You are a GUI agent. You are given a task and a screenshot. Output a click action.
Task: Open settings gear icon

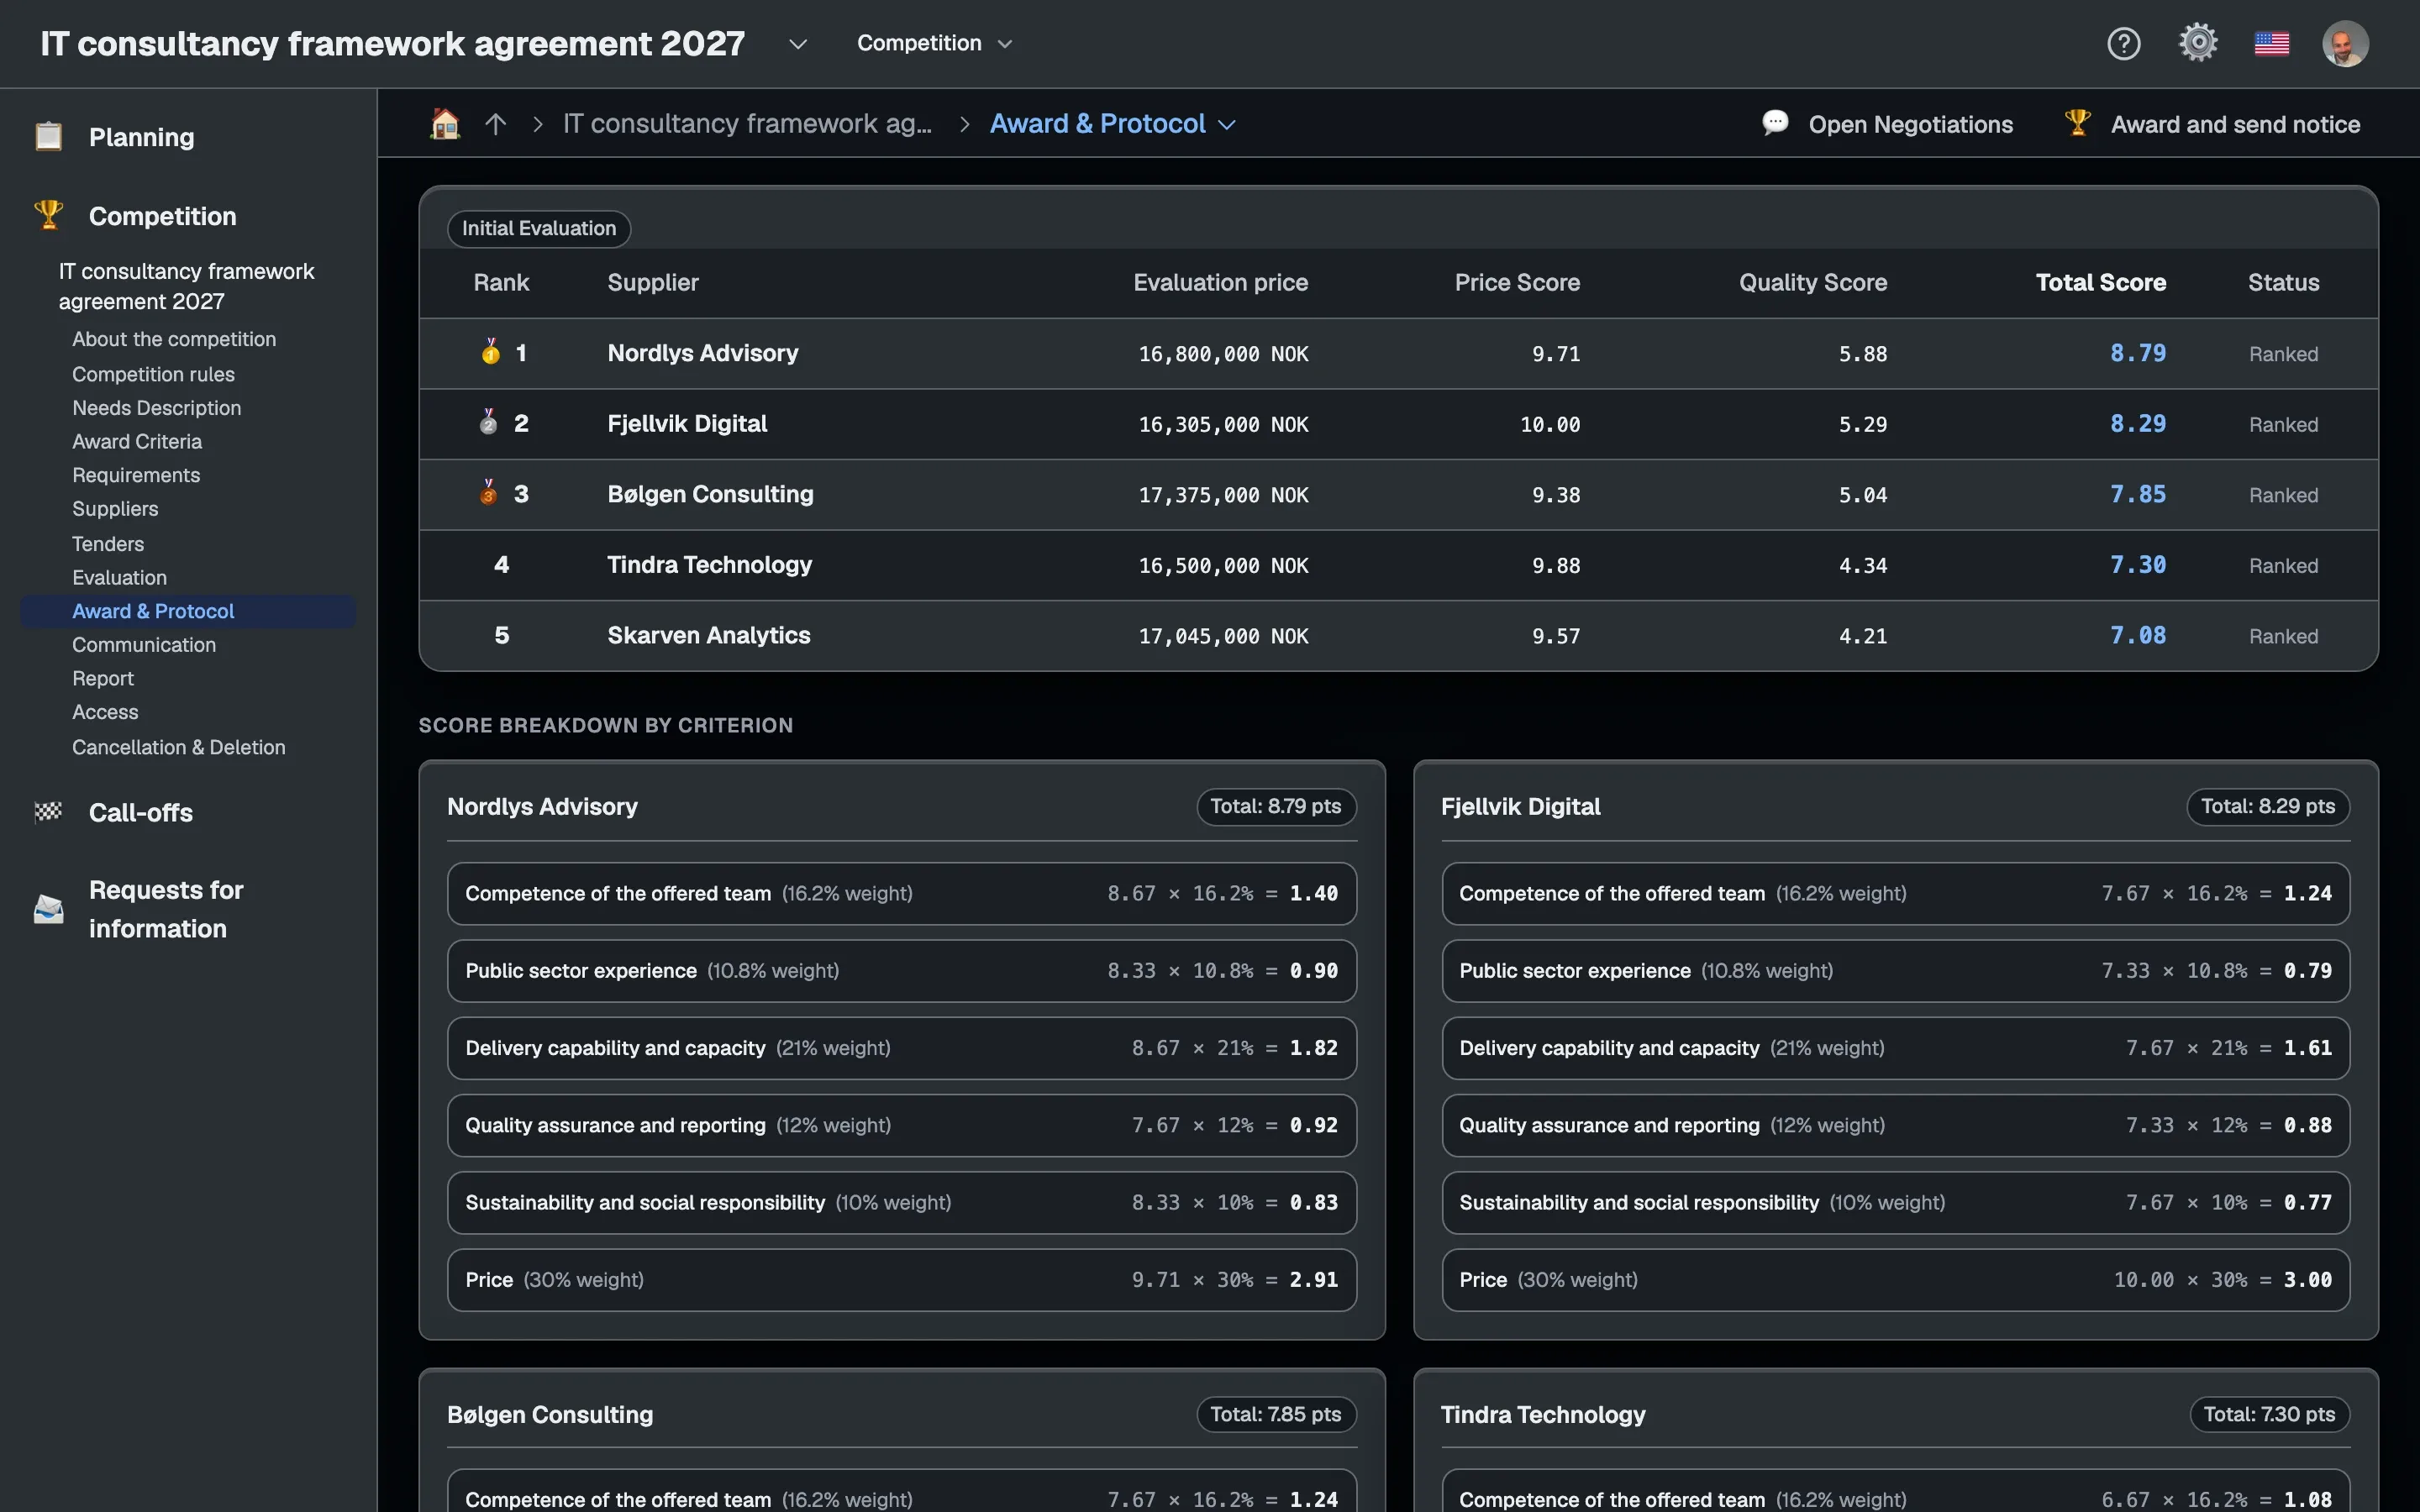(2198, 43)
